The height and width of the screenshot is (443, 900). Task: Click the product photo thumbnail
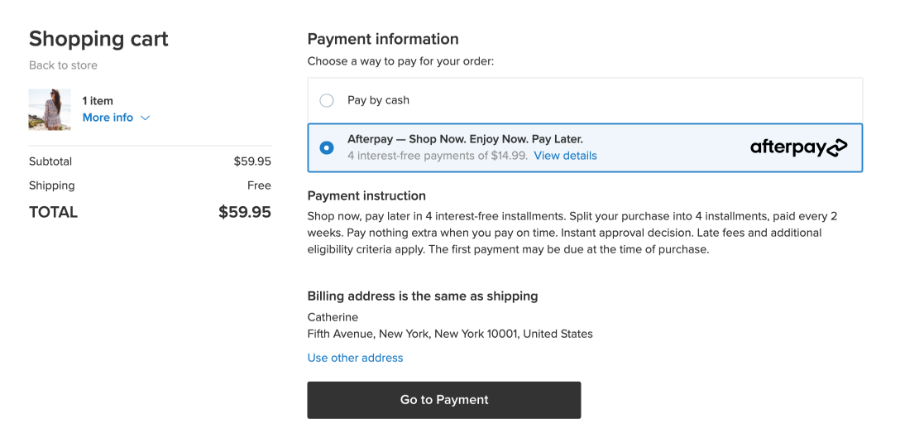[49, 110]
